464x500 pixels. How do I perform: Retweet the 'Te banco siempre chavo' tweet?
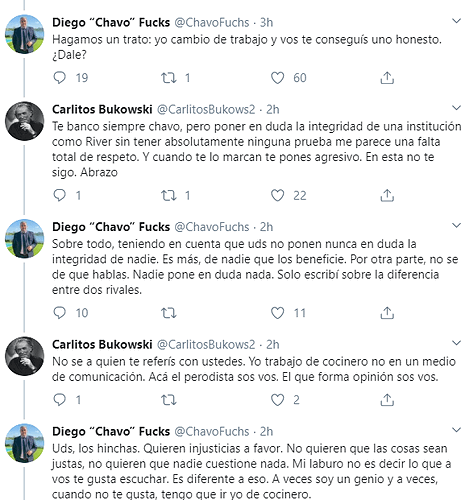point(169,196)
